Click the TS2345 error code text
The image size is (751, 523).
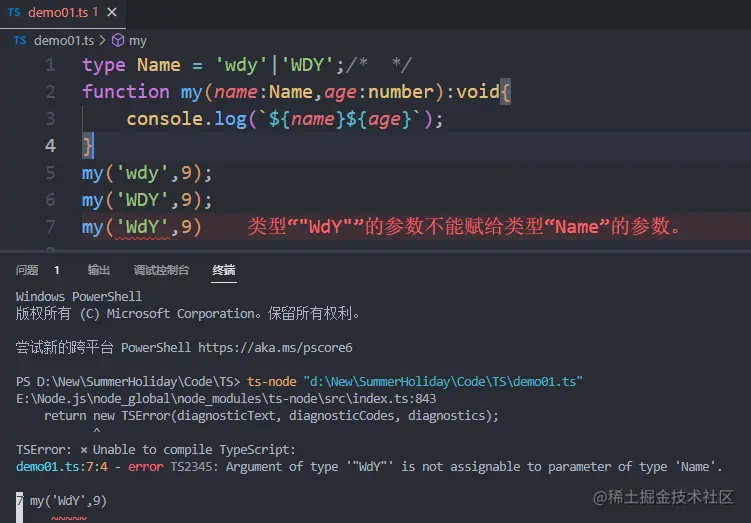pos(191,467)
